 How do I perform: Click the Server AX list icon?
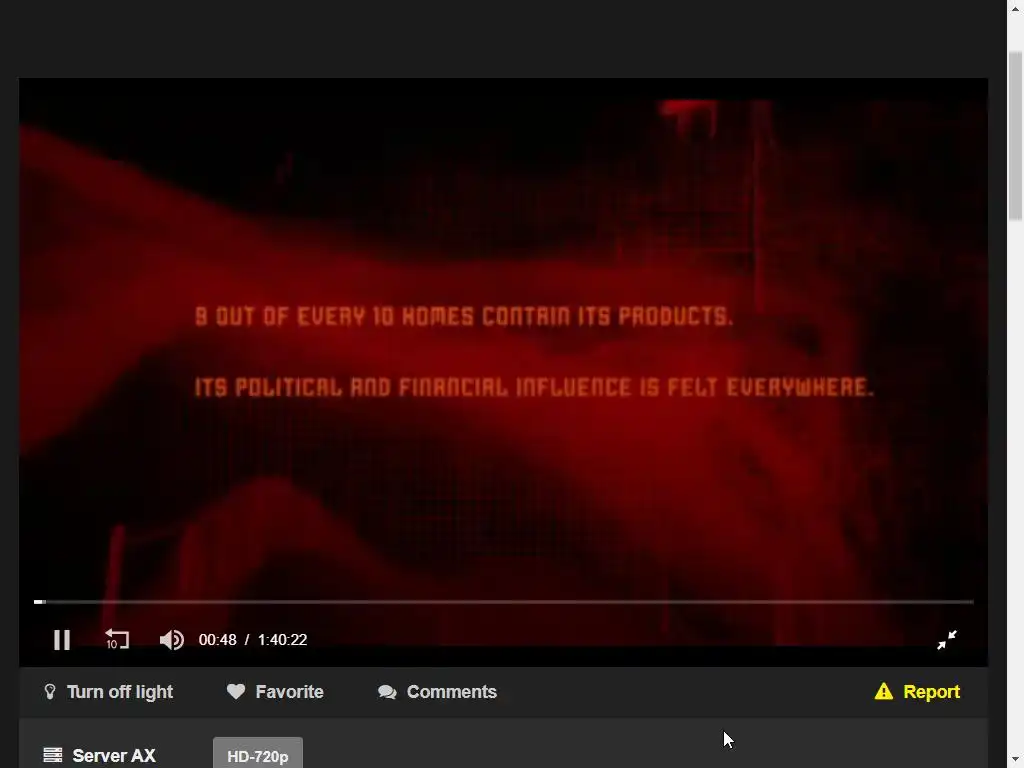pyautogui.click(x=53, y=756)
